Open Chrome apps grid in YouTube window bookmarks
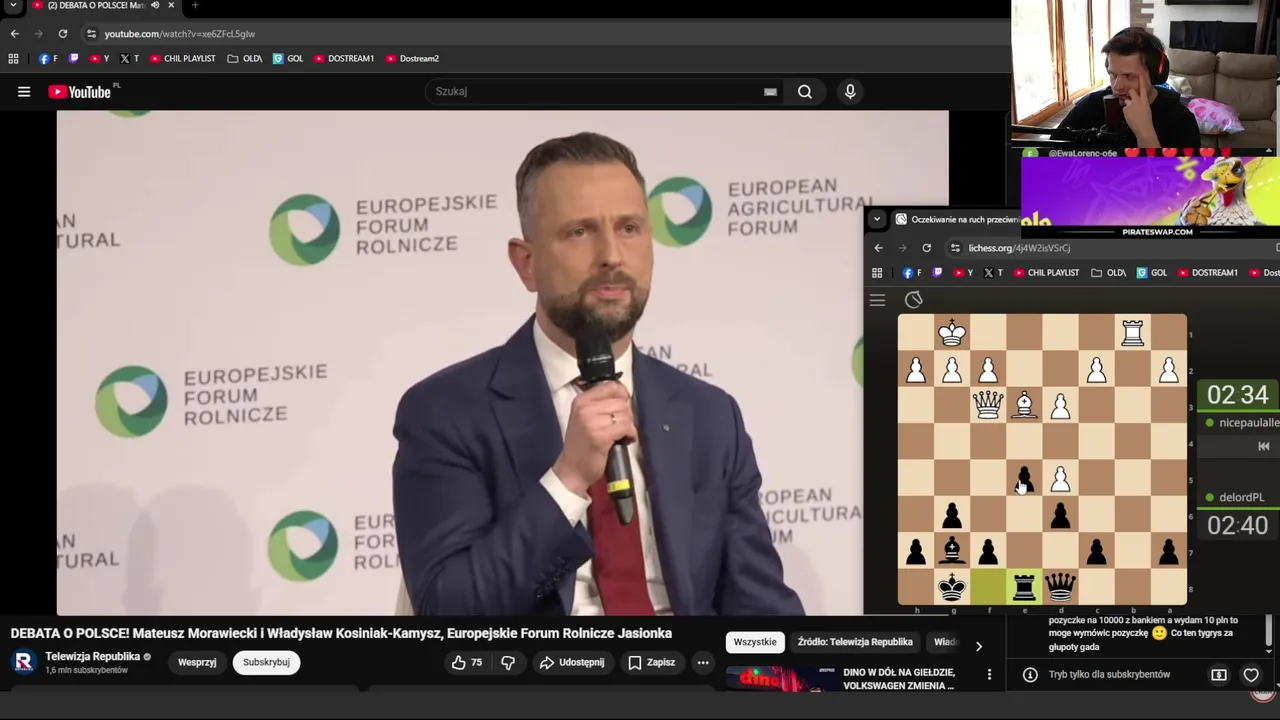Image resolution: width=1280 pixels, height=720 pixels. point(14,59)
